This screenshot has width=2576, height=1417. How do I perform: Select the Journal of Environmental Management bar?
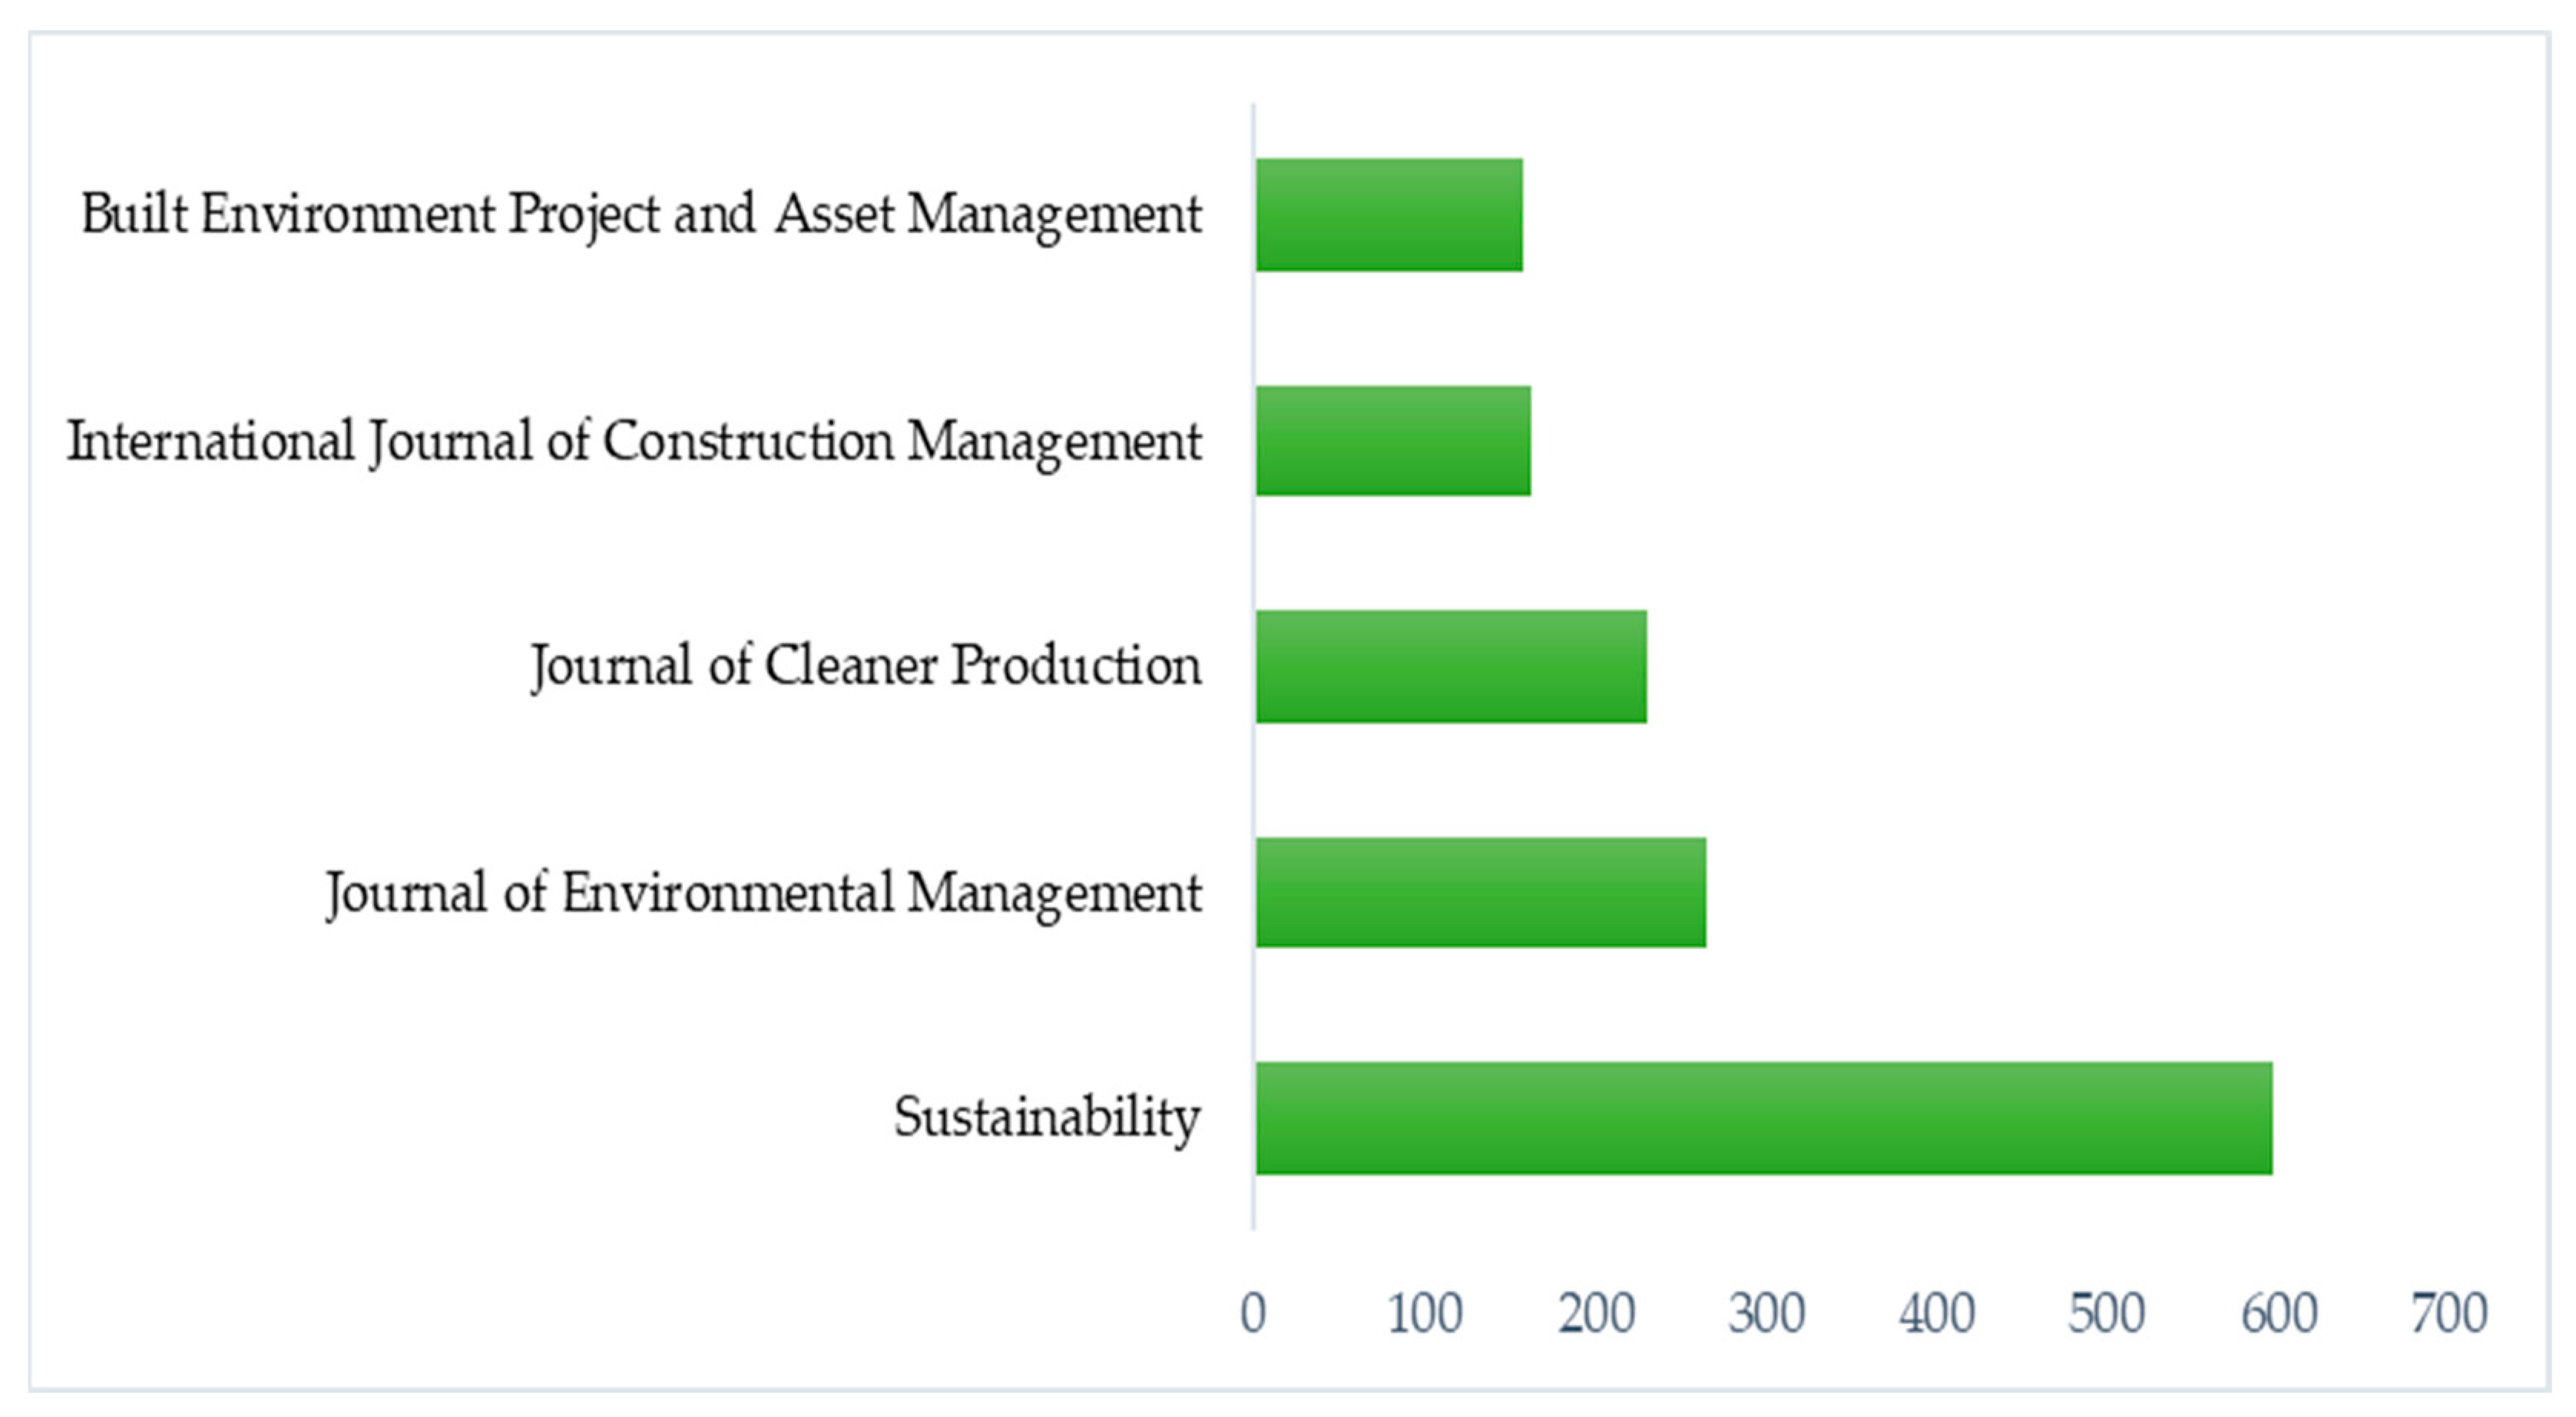[1481, 892]
